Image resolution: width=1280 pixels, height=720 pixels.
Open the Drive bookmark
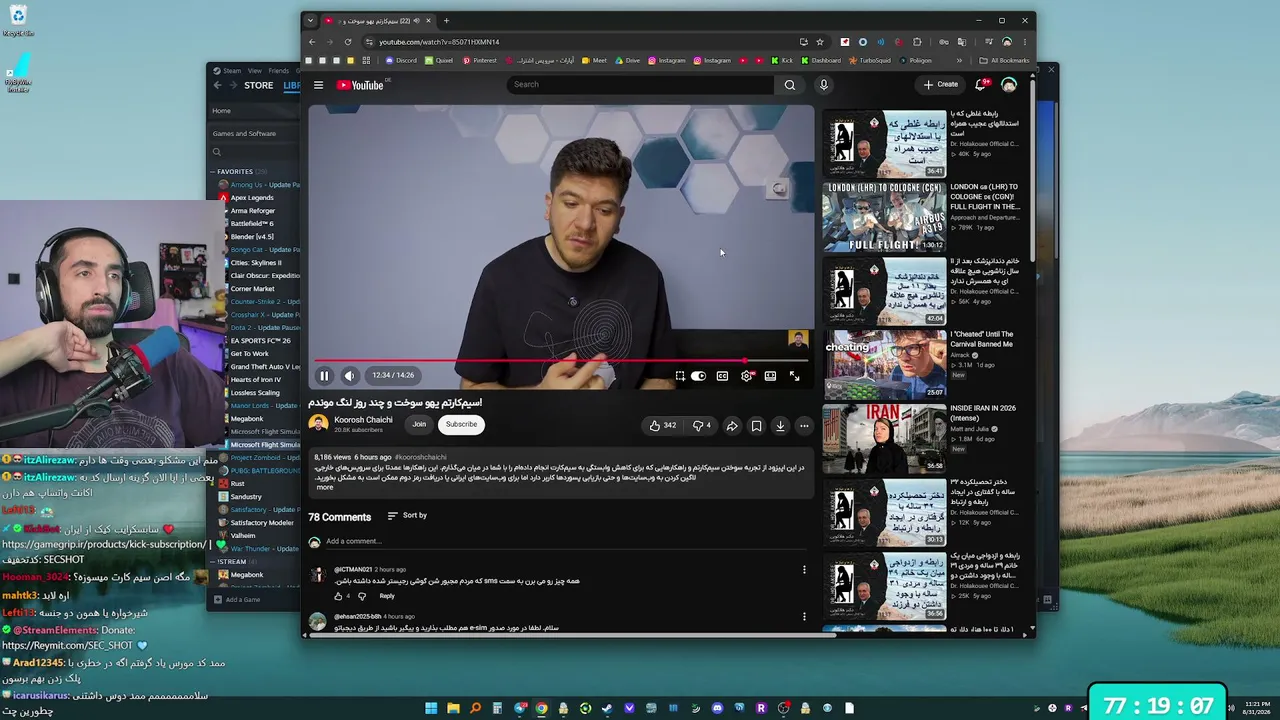click(627, 61)
